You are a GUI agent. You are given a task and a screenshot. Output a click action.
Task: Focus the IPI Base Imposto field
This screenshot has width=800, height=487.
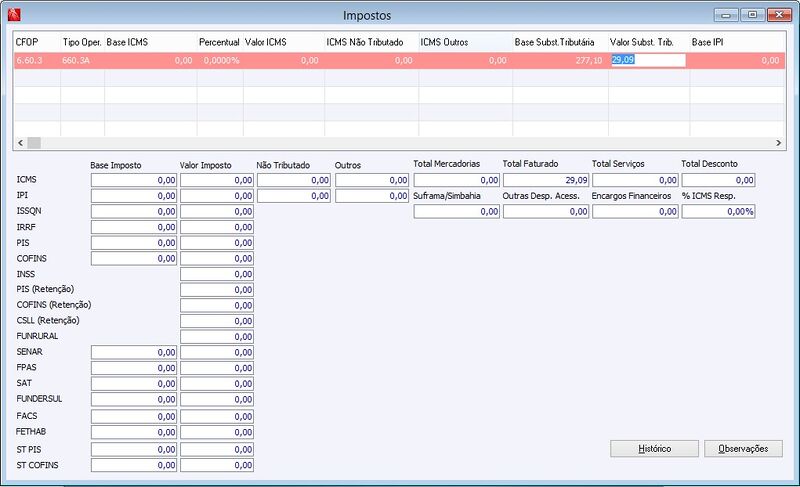pyautogui.click(x=134, y=196)
